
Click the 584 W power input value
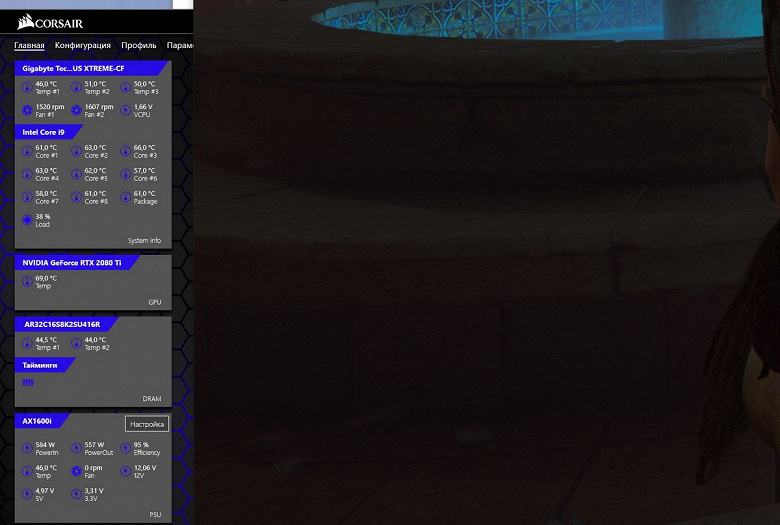coord(45,444)
